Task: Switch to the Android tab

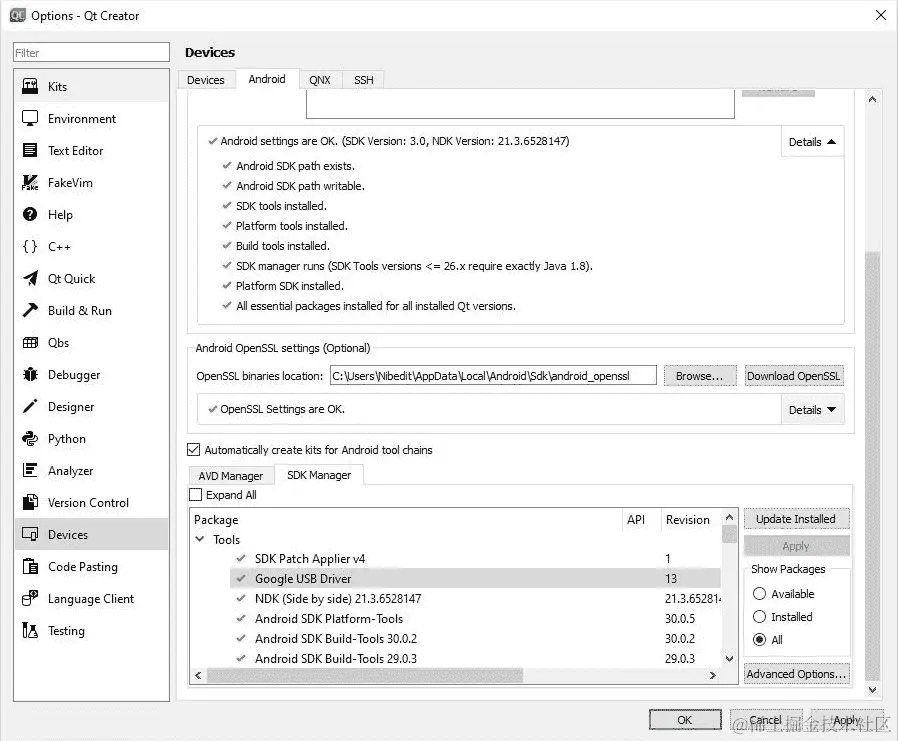Action: tap(267, 79)
